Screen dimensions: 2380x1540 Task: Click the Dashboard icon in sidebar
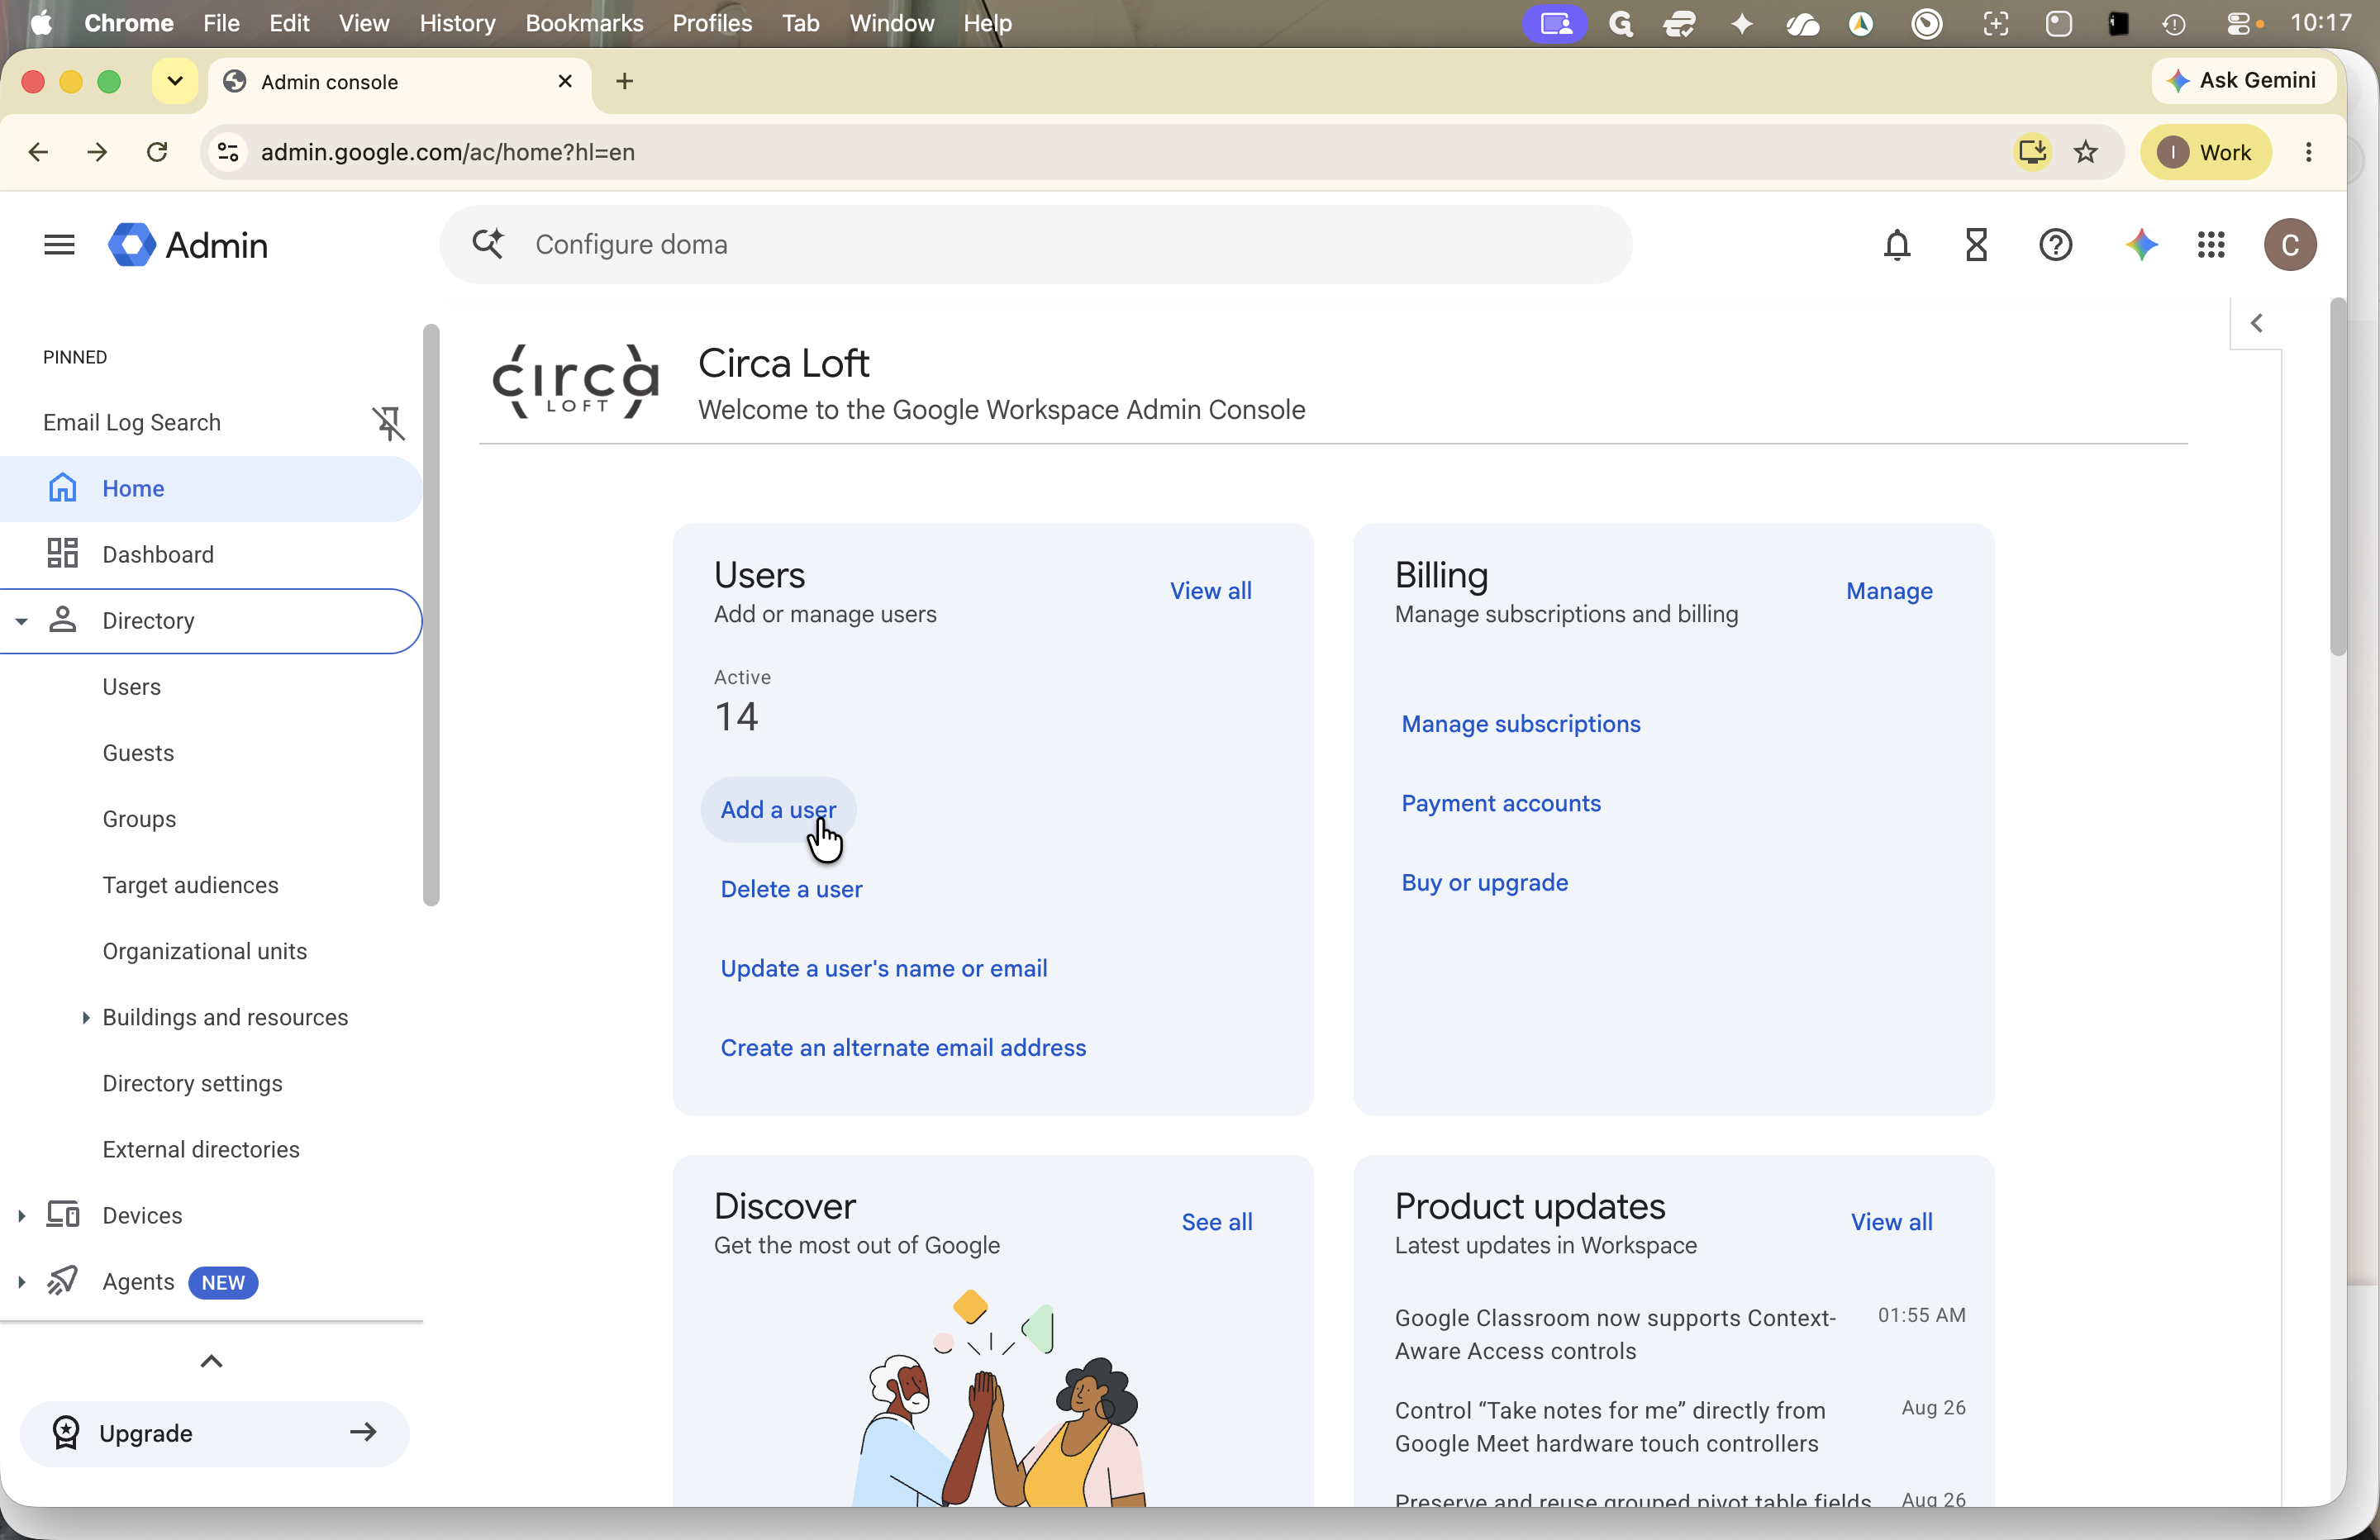click(63, 554)
